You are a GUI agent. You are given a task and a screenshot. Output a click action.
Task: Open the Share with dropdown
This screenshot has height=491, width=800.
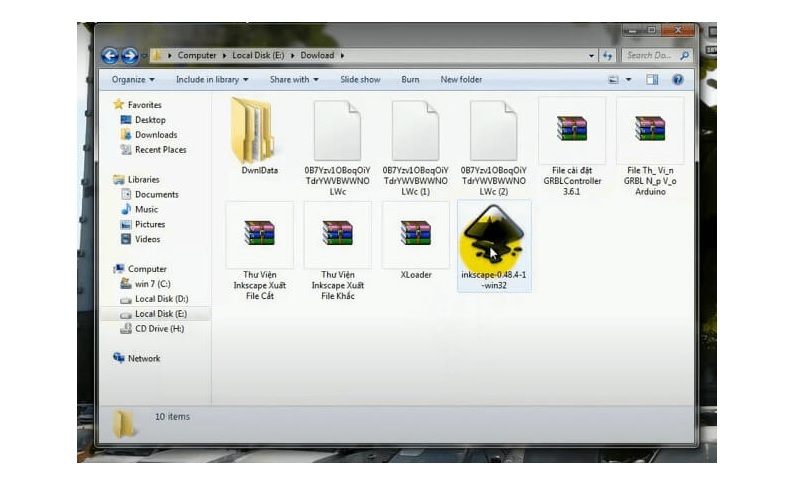(293, 80)
